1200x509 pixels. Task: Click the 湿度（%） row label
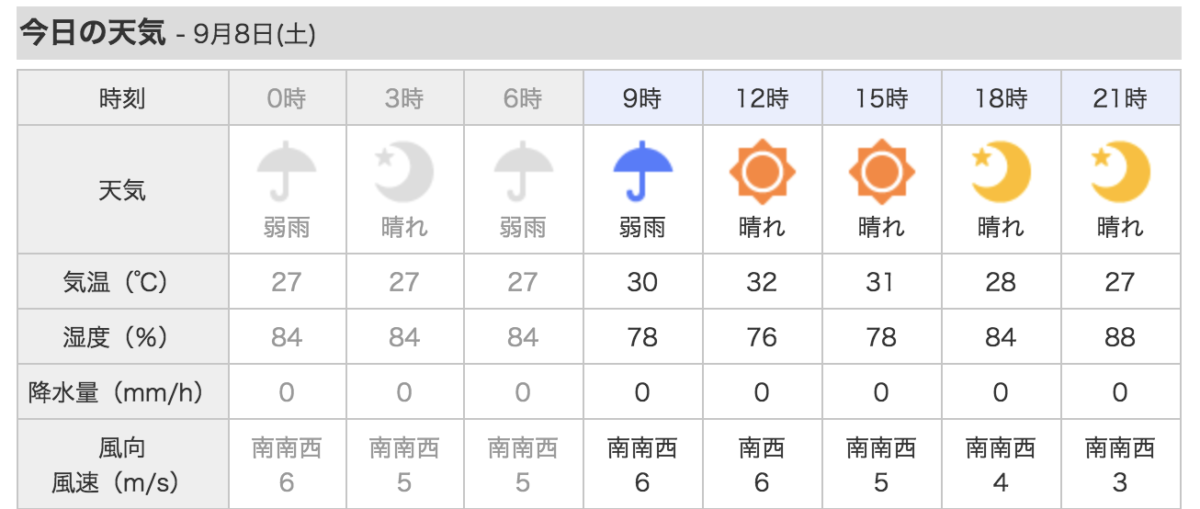[123, 338]
